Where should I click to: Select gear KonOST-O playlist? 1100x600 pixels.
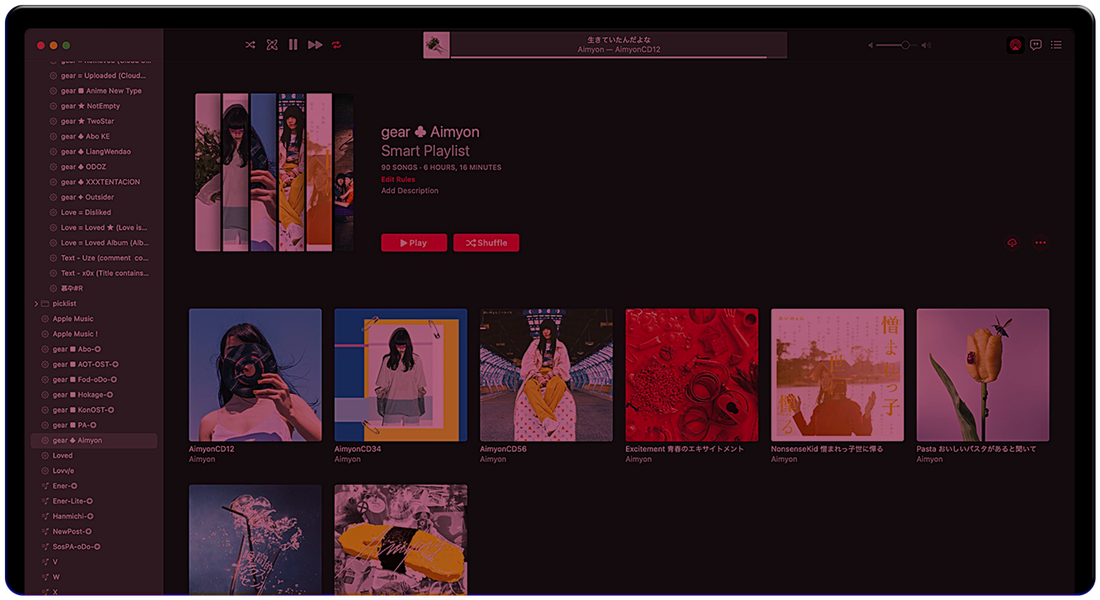(94, 411)
